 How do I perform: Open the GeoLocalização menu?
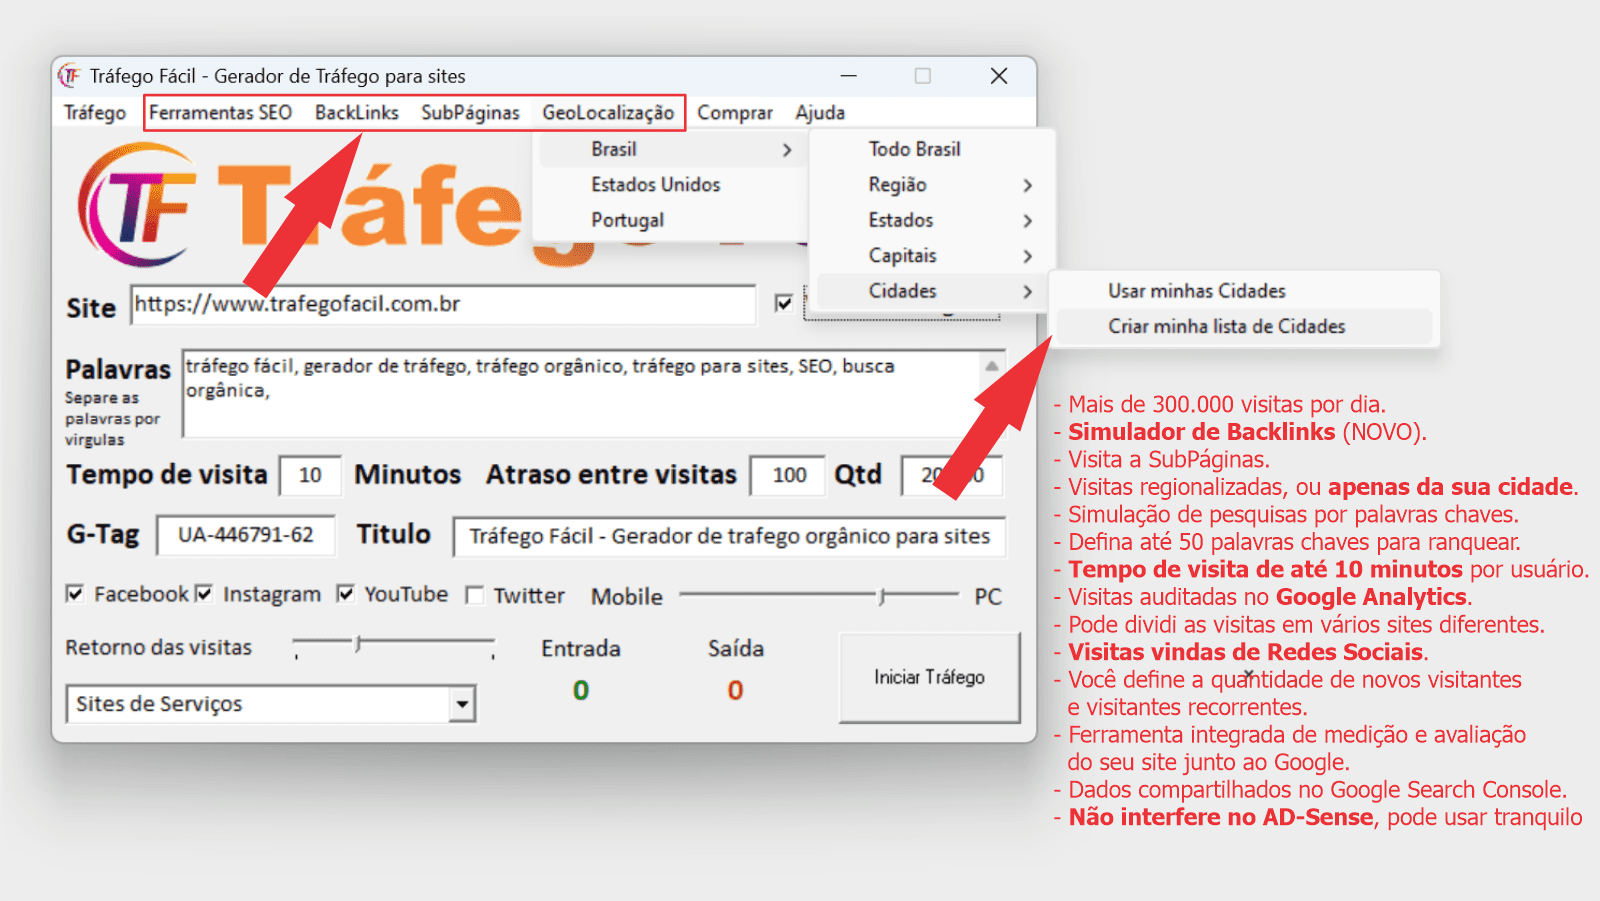[x=608, y=113]
